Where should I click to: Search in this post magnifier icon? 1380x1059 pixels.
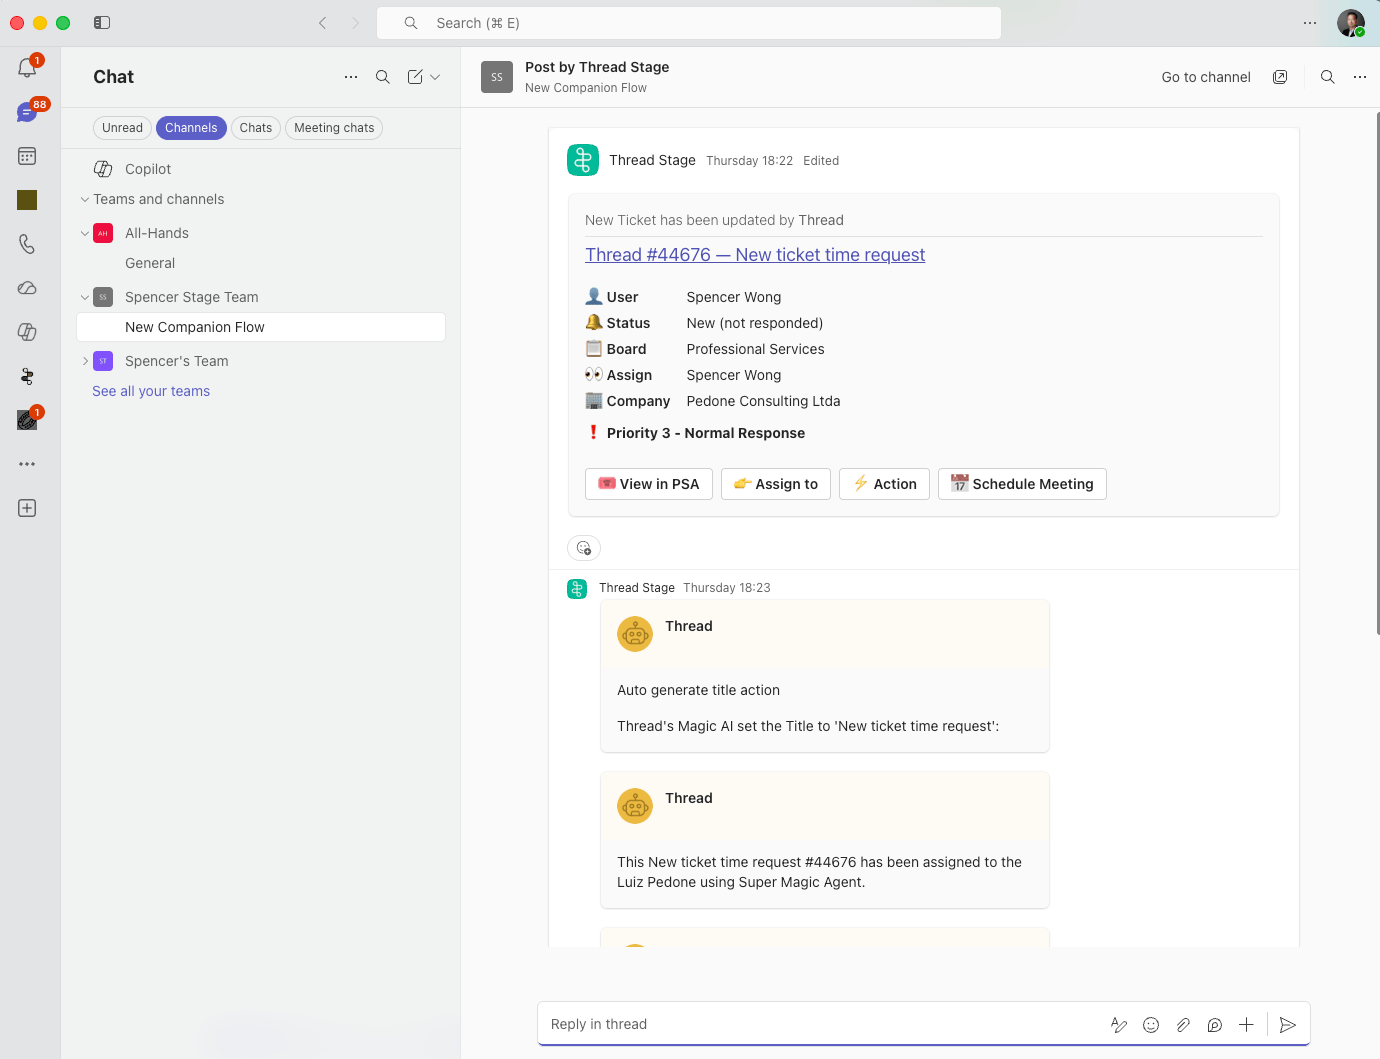click(x=1328, y=77)
